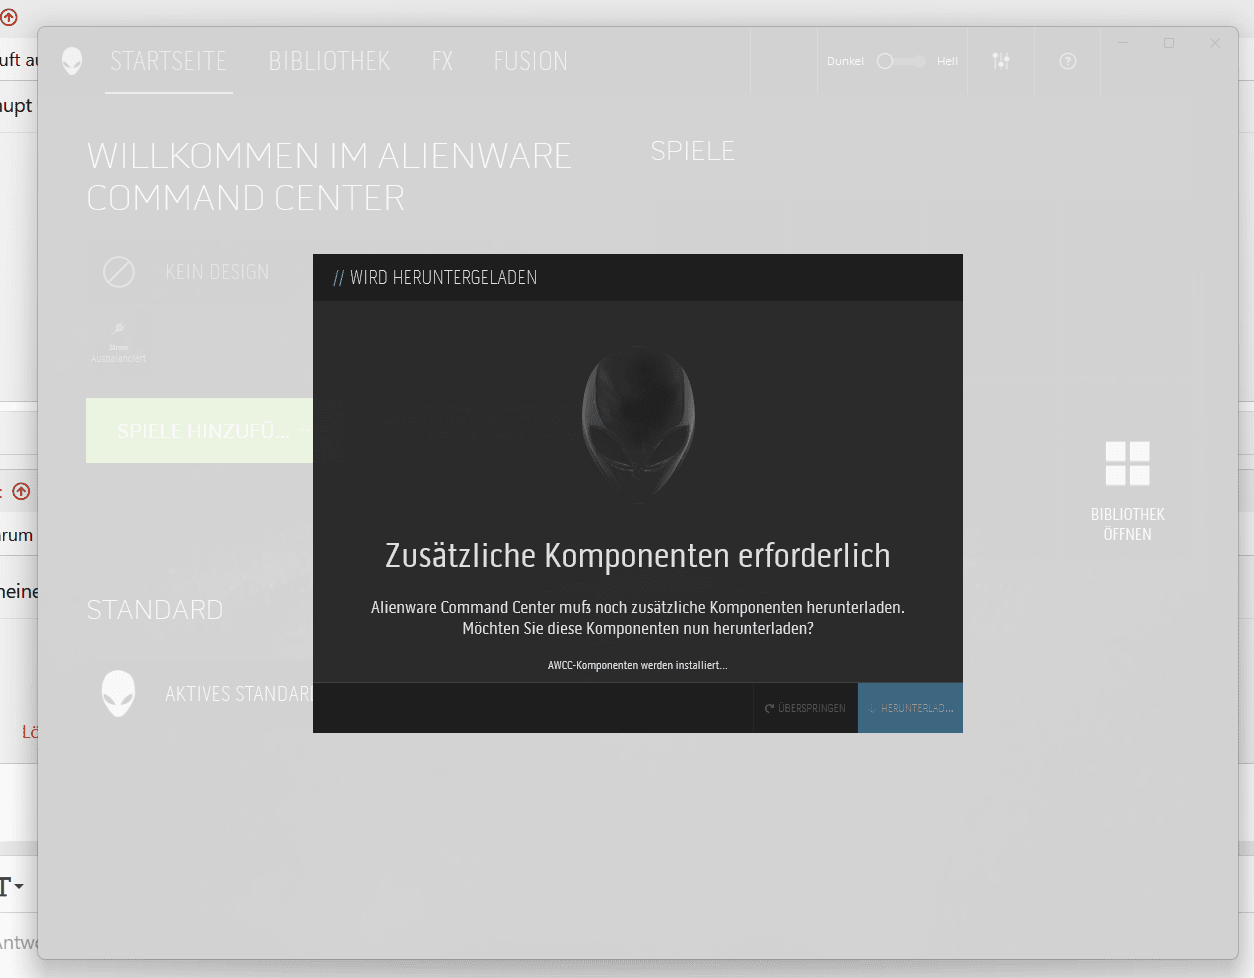
Task: Click the large alien head image in dialog
Action: click(x=638, y=424)
